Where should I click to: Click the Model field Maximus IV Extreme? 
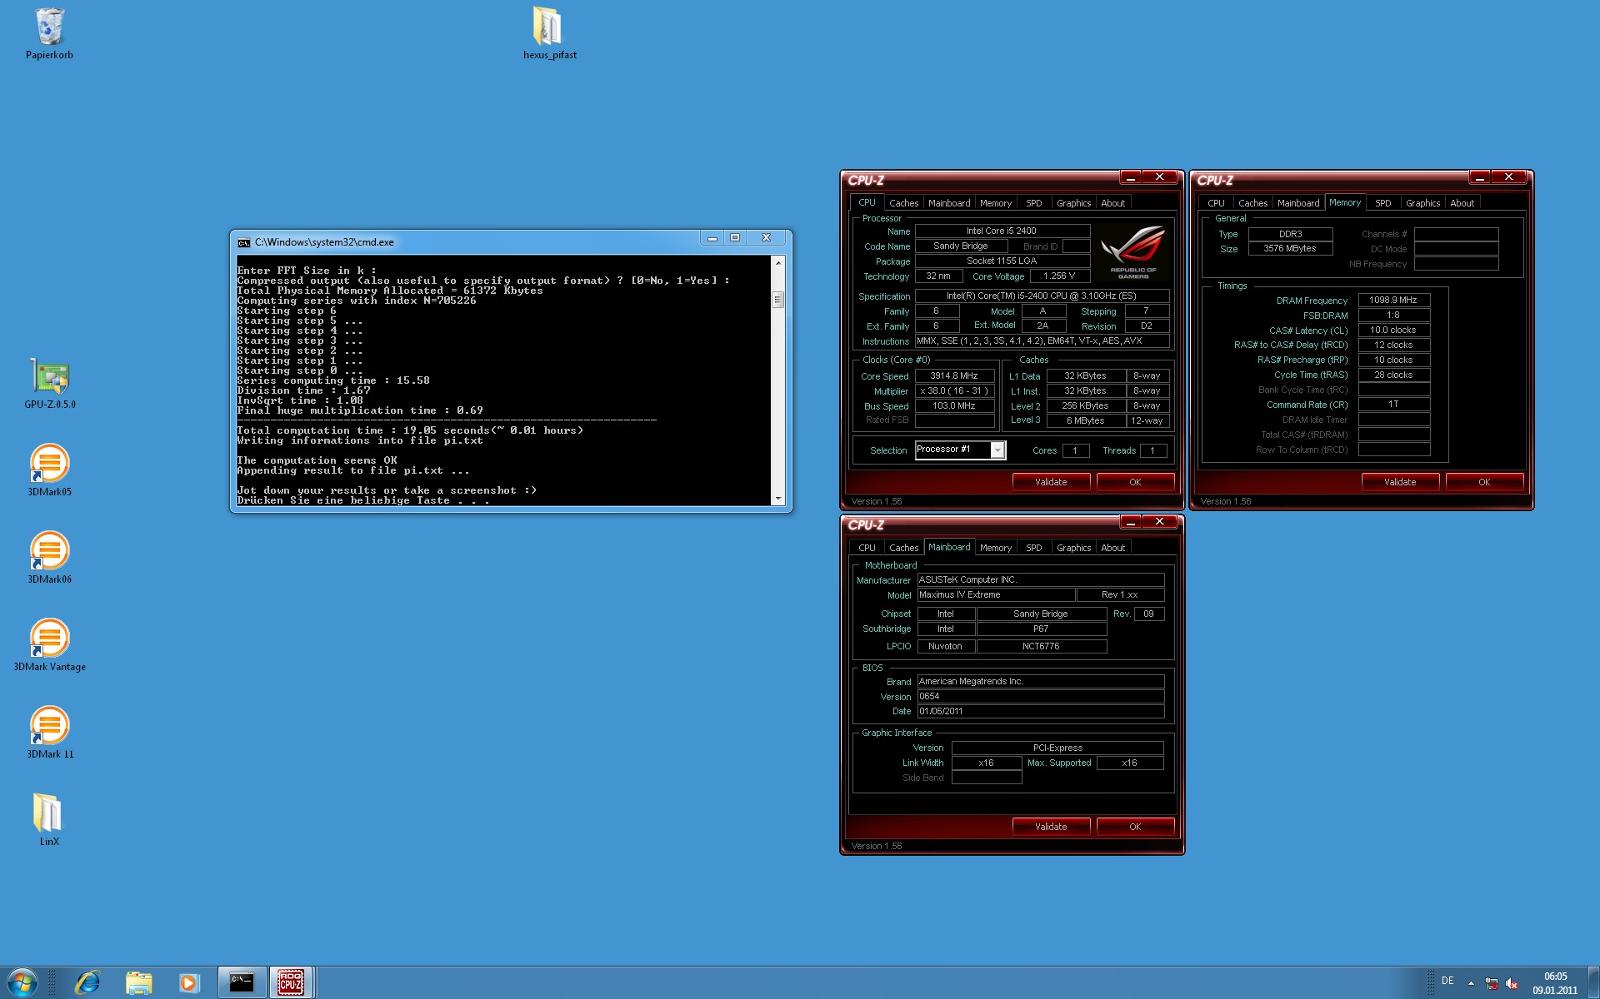click(x=995, y=595)
